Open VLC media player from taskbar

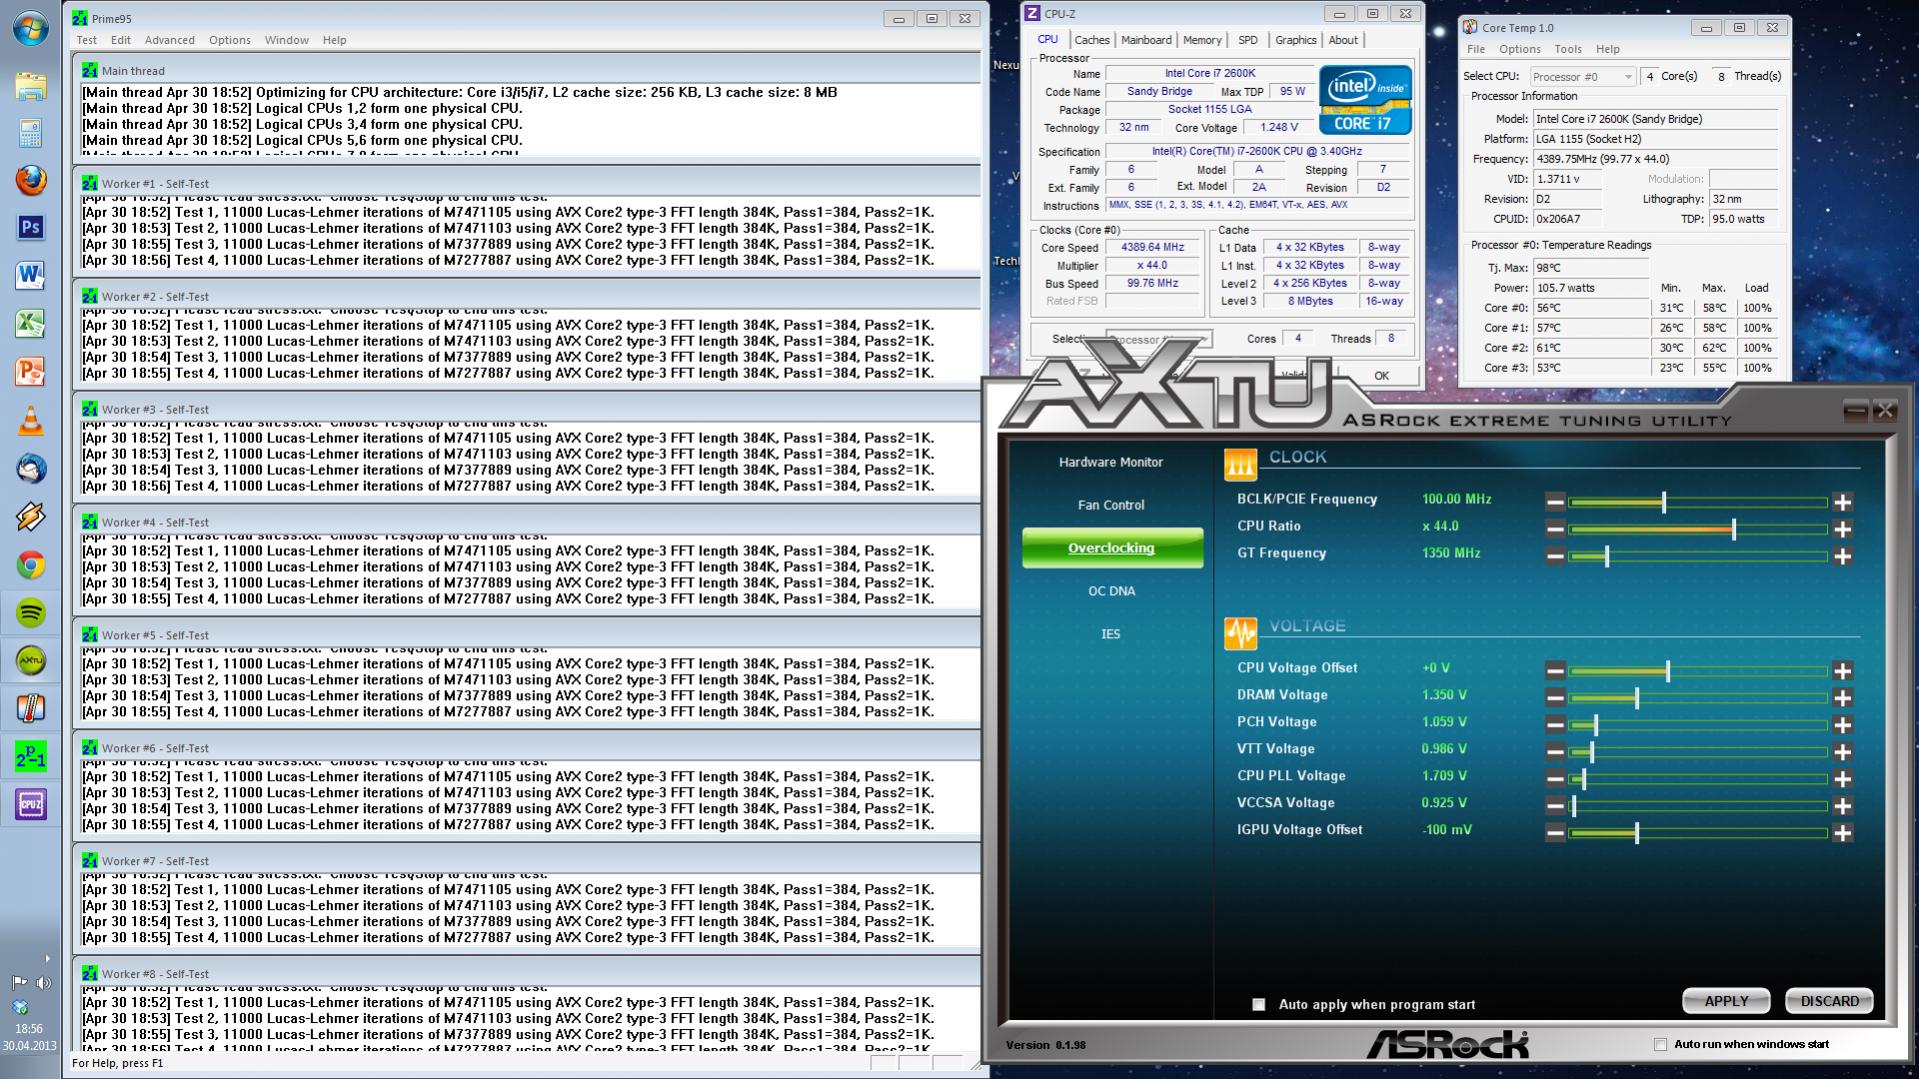pos(30,421)
